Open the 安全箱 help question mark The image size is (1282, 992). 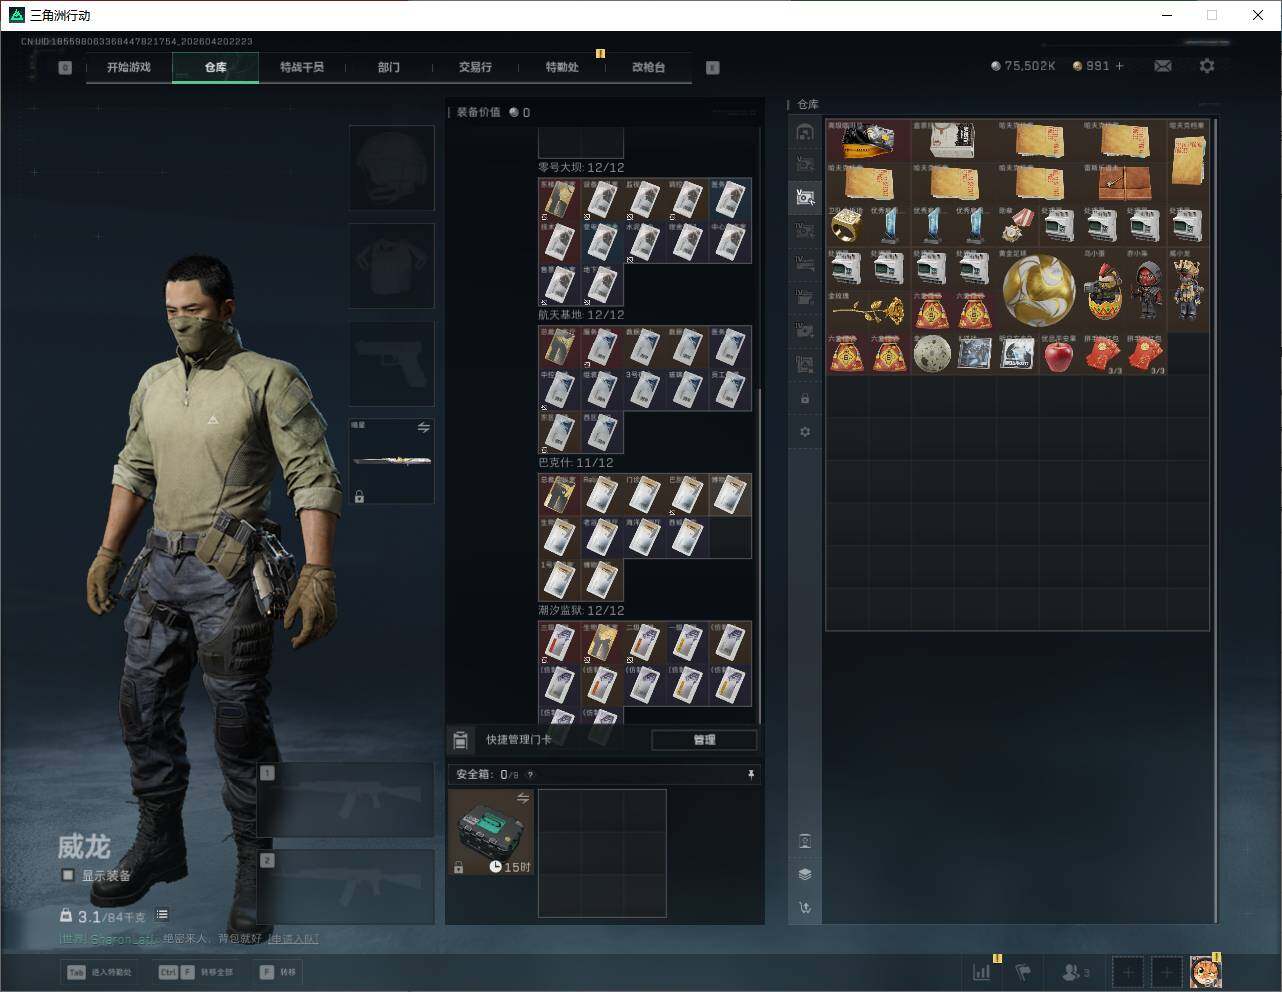[530, 775]
